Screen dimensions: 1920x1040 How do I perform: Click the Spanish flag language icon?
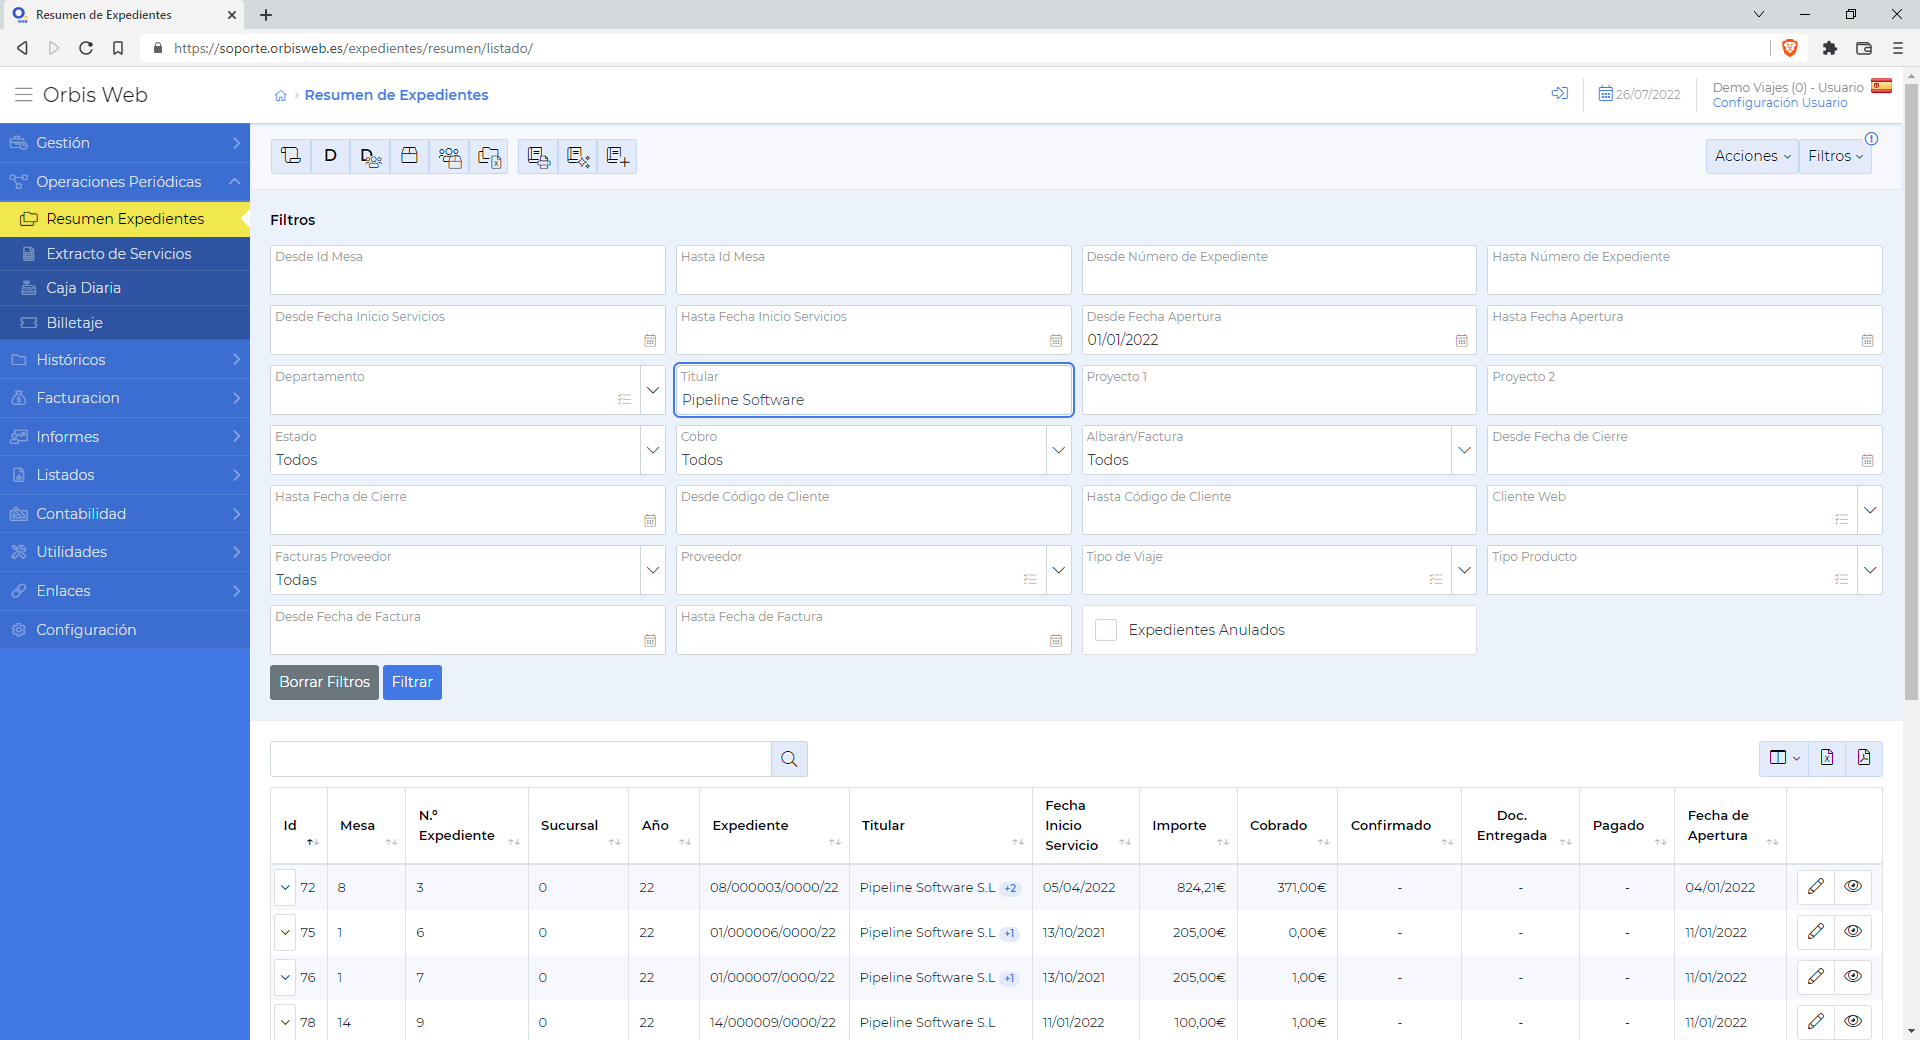[x=1881, y=86]
